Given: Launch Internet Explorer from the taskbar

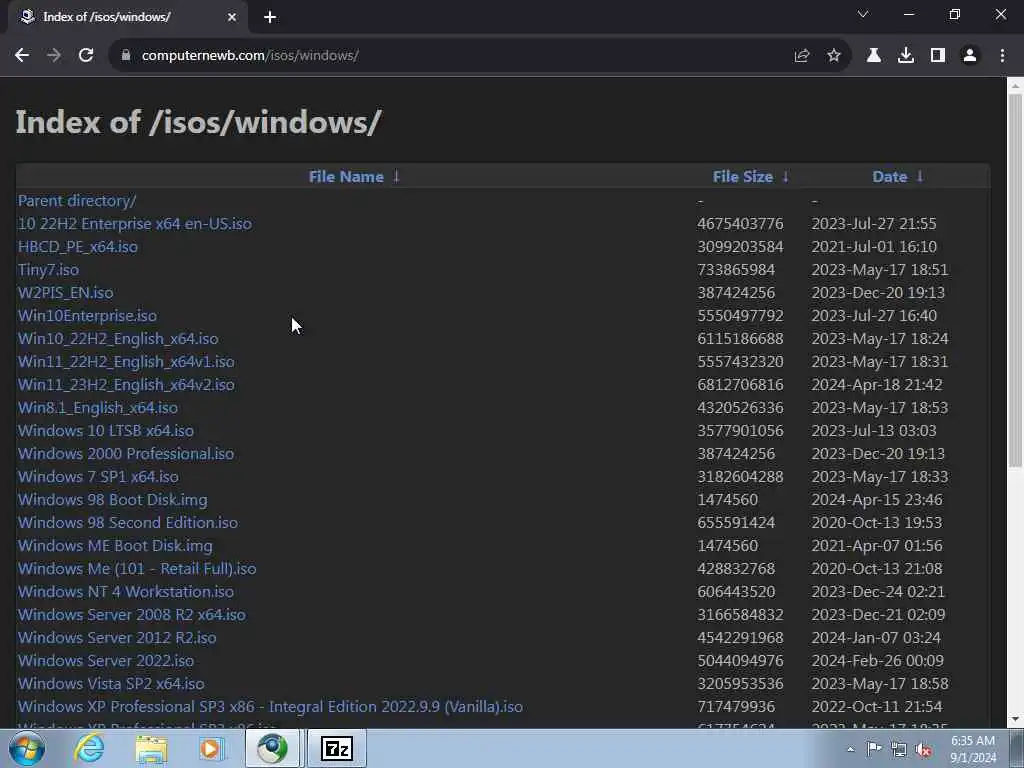Looking at the screenshot, I should [x=89, y=748].
